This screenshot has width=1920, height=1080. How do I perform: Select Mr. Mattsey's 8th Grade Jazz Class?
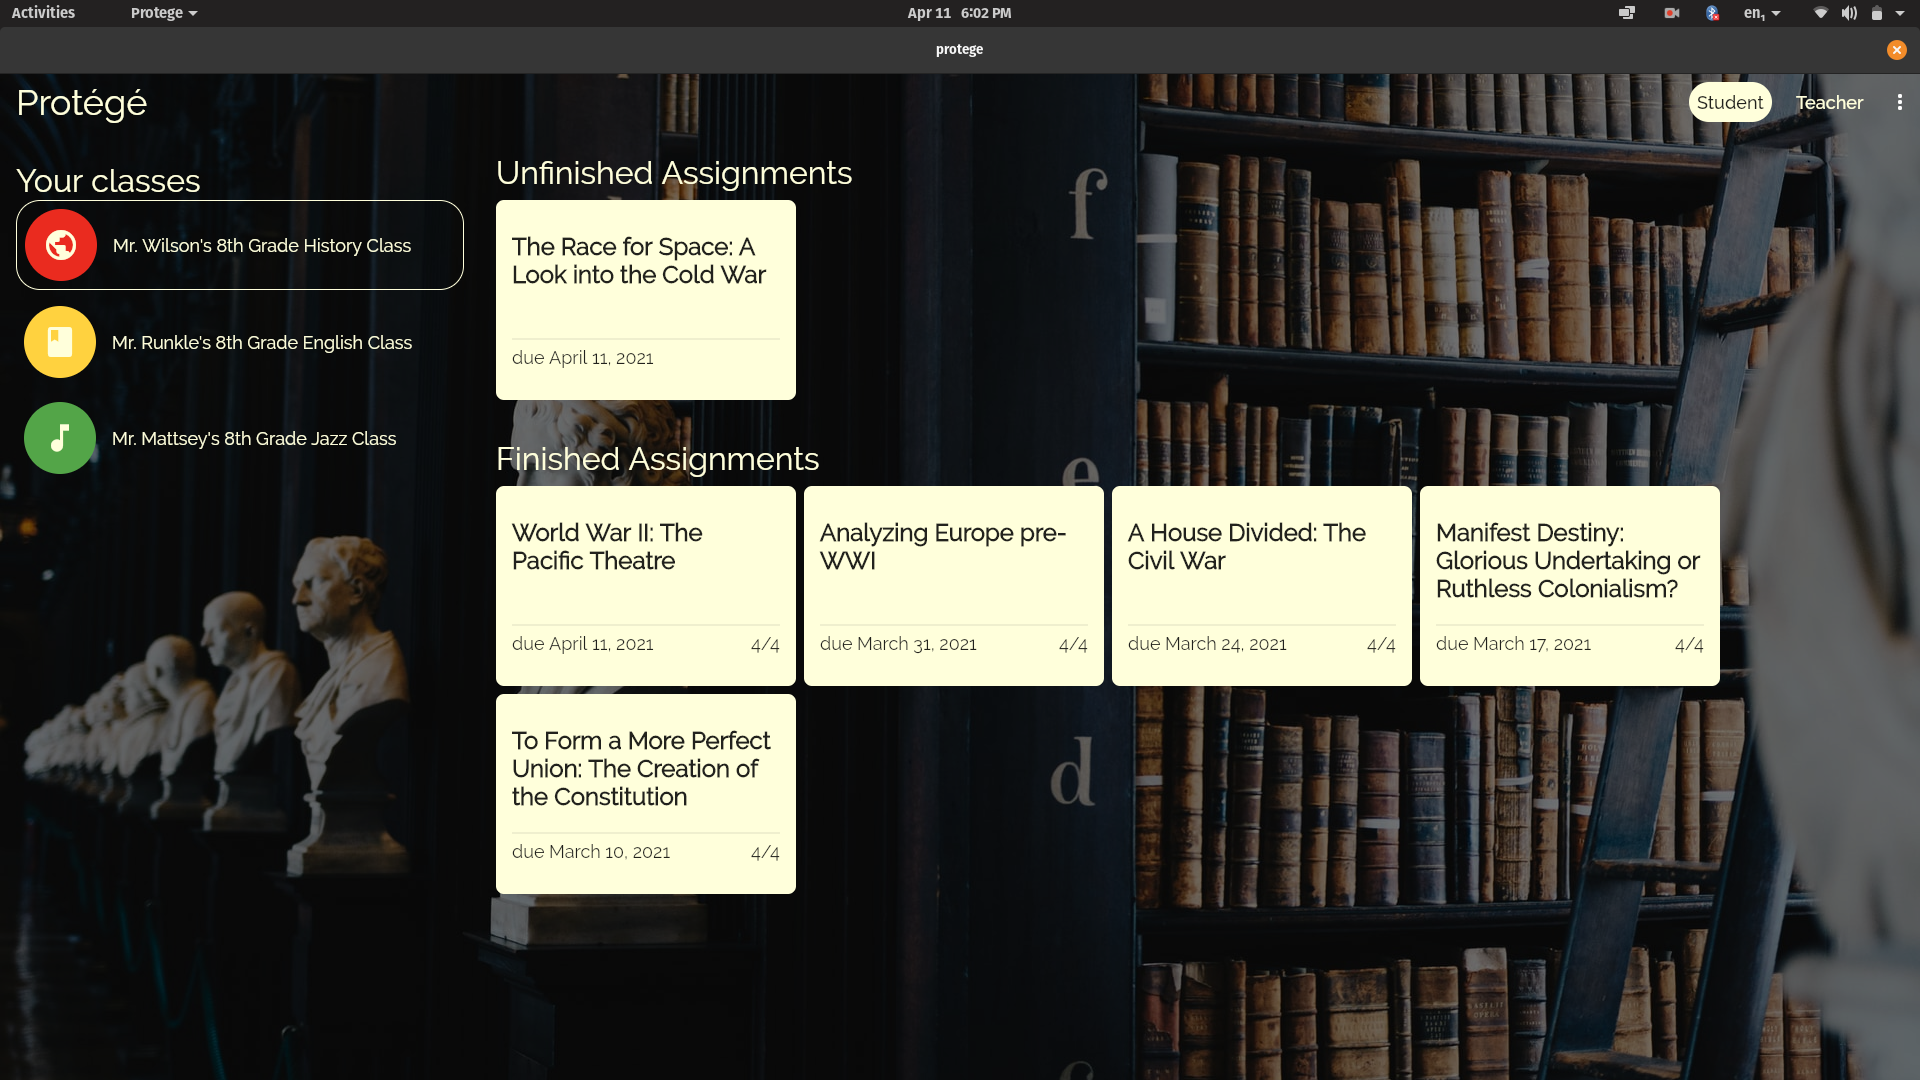pos(253,438)
